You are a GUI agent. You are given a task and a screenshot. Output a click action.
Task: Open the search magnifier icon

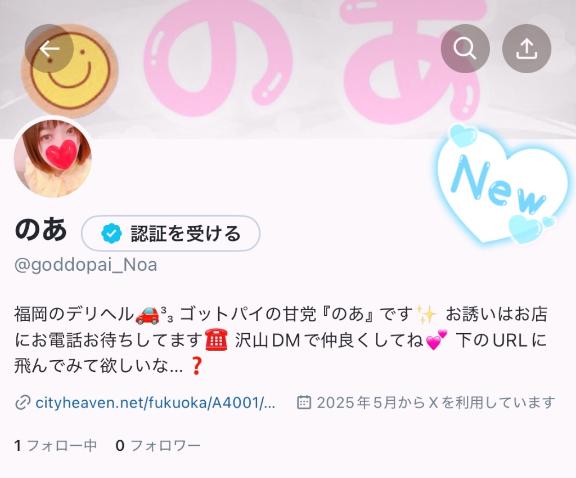point(465,48)
